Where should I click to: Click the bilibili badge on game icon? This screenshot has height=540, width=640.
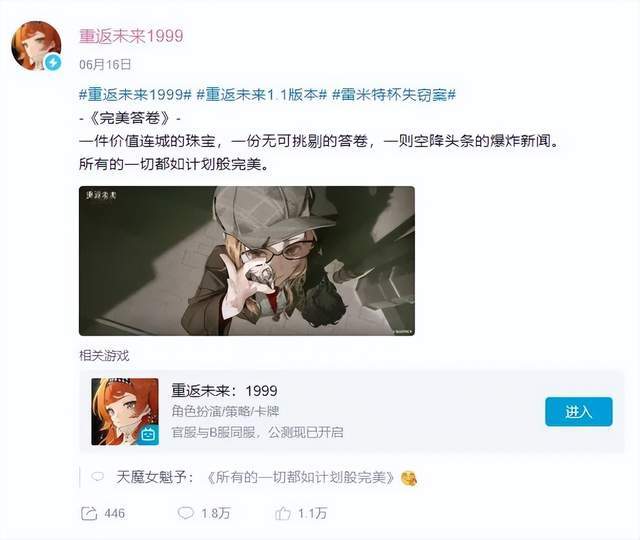click(148, 434)
